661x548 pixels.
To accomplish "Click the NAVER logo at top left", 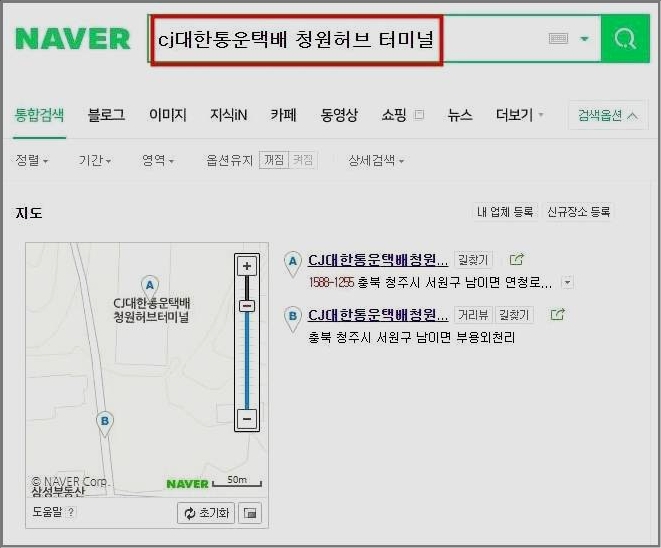I will click(73, 39).
